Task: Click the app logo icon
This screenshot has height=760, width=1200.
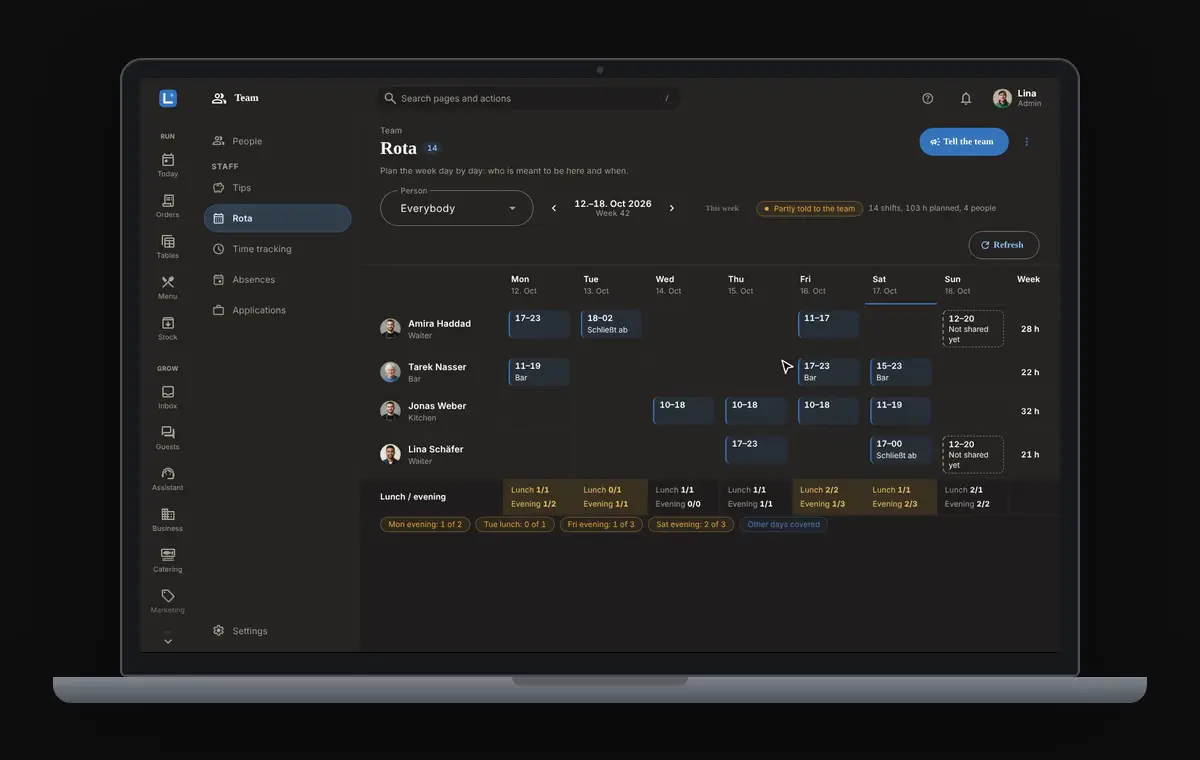Action: pyautogui.click(x=167, y=98)
